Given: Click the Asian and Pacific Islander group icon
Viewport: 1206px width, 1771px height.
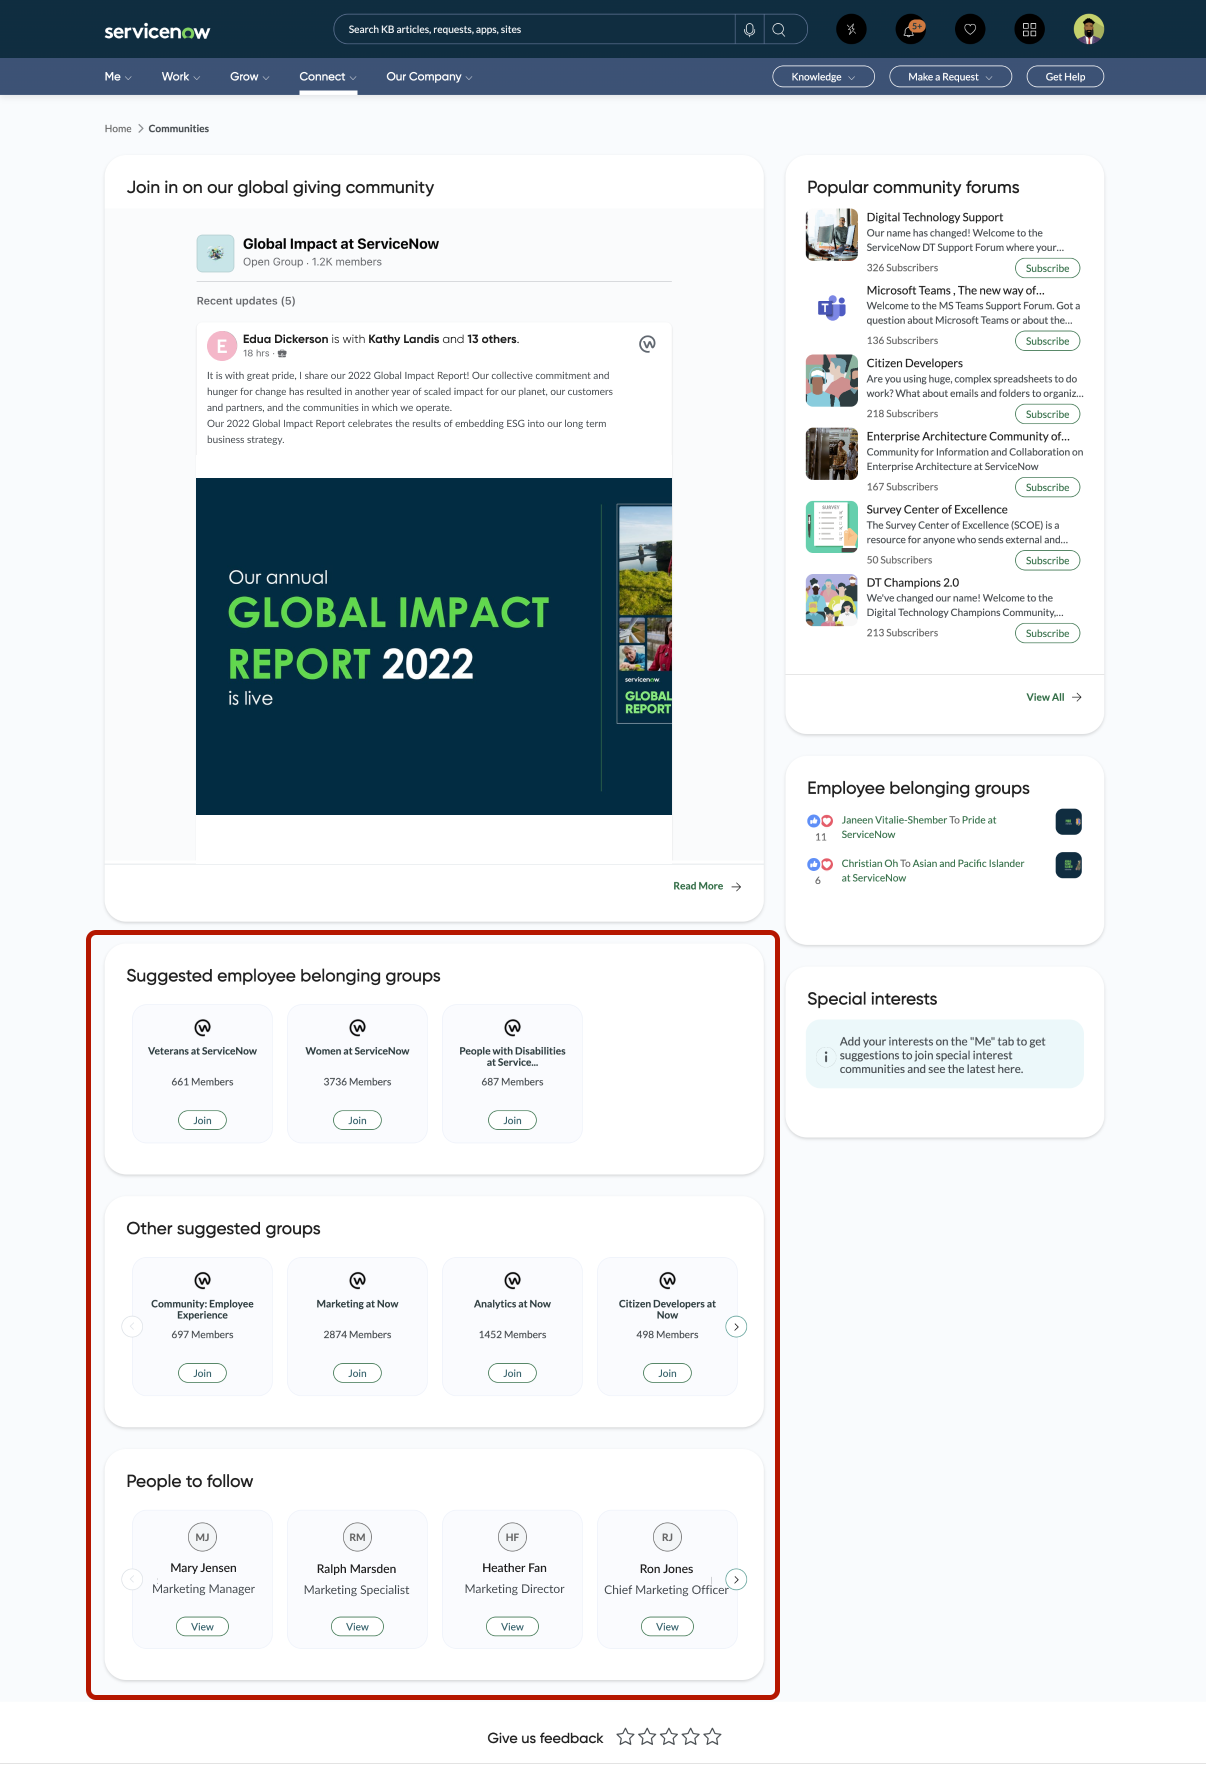Looking at the screenshot, I should 1069,865.
